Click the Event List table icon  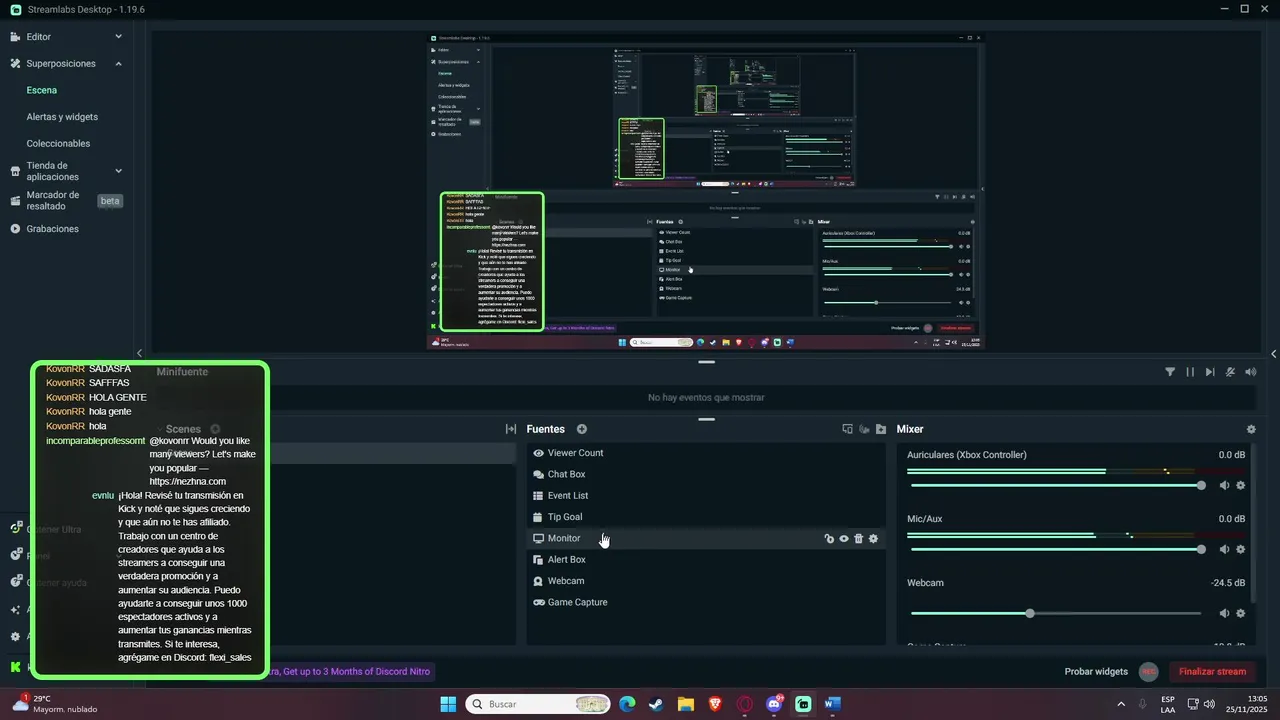pos(539,496)
